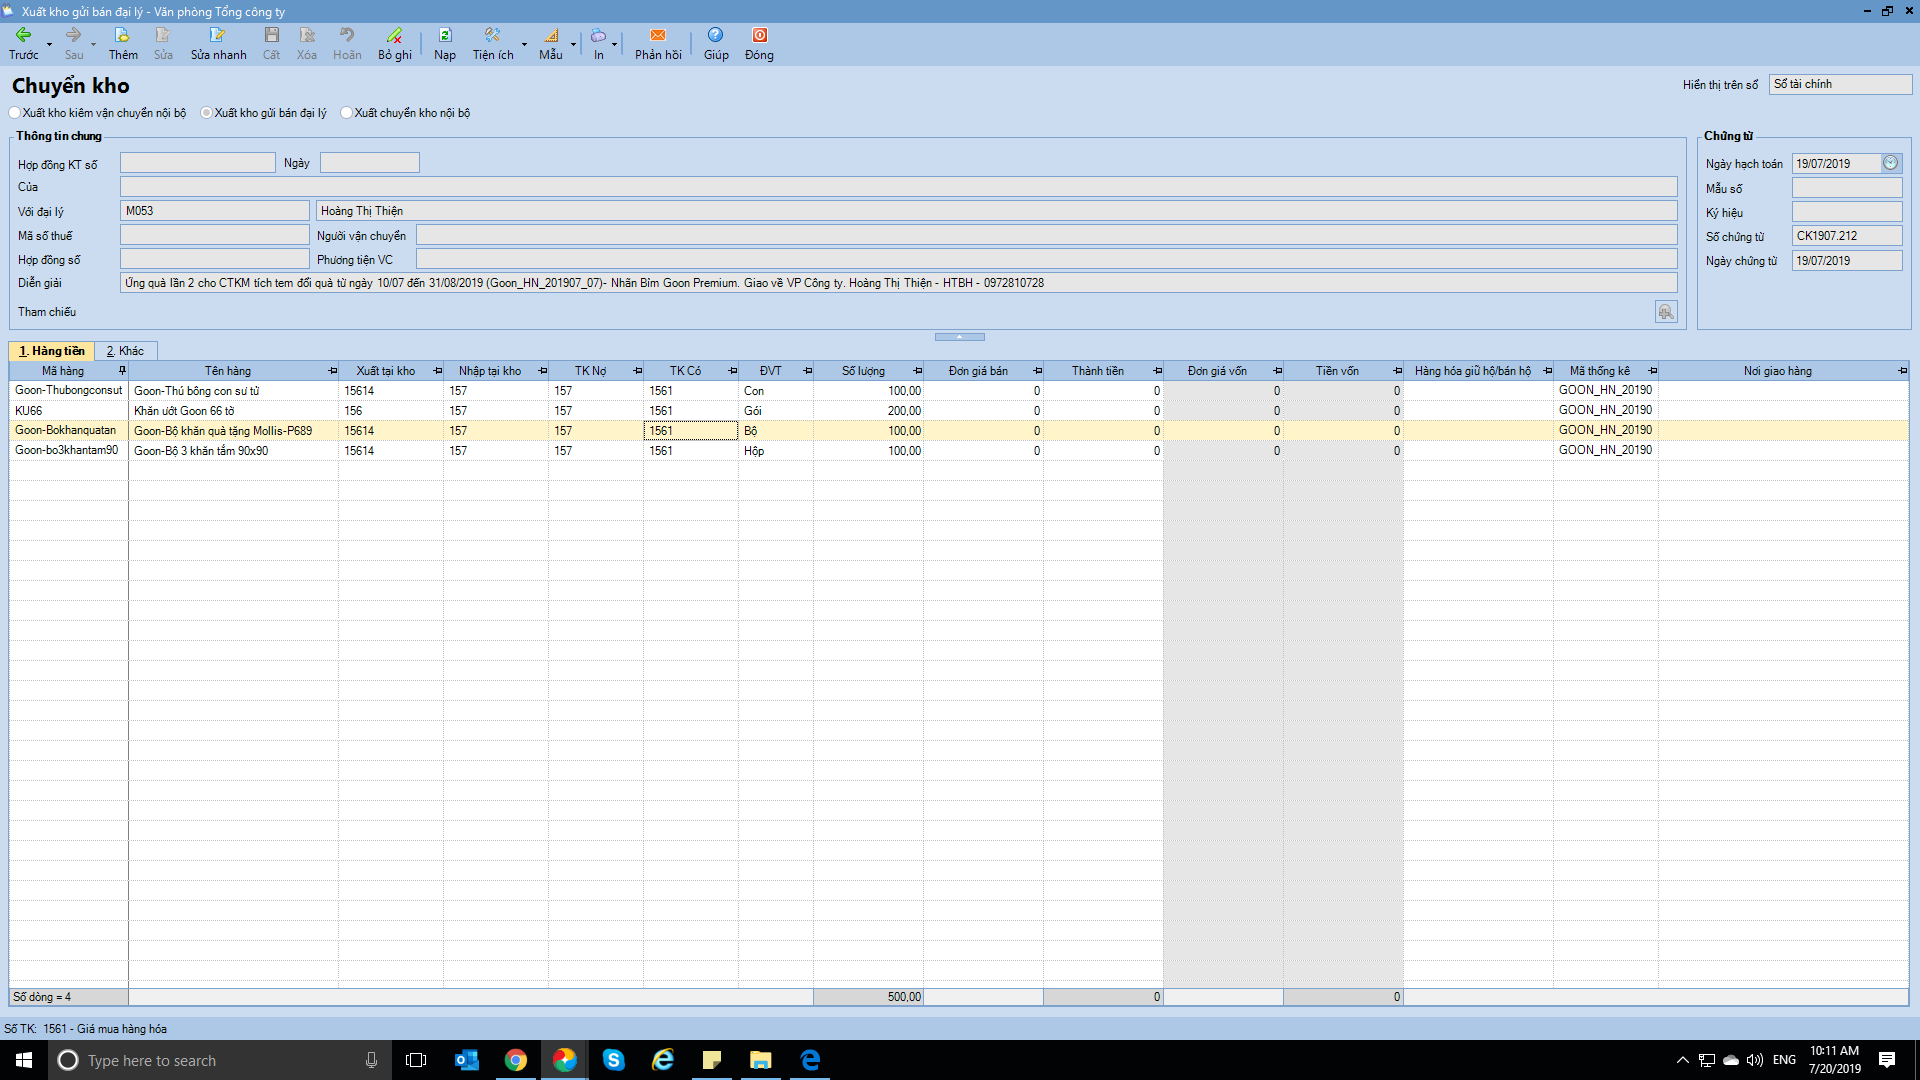Click the Bỏ ghi unpost icon
The width and height of the screenshot is (1920, 1080).
pos(394,36)
